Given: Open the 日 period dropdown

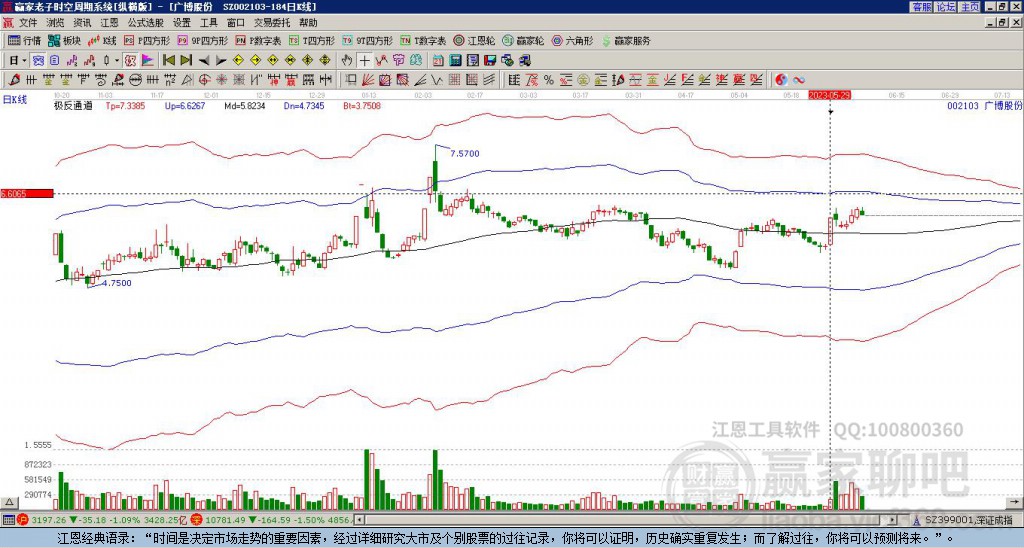Looking at the screenshot, I should coord(17,60).
